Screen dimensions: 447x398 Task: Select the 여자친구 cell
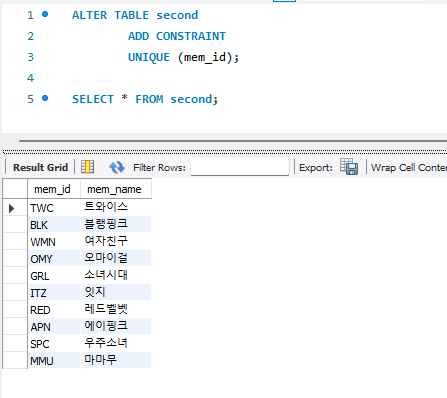[x=116, y=242]
